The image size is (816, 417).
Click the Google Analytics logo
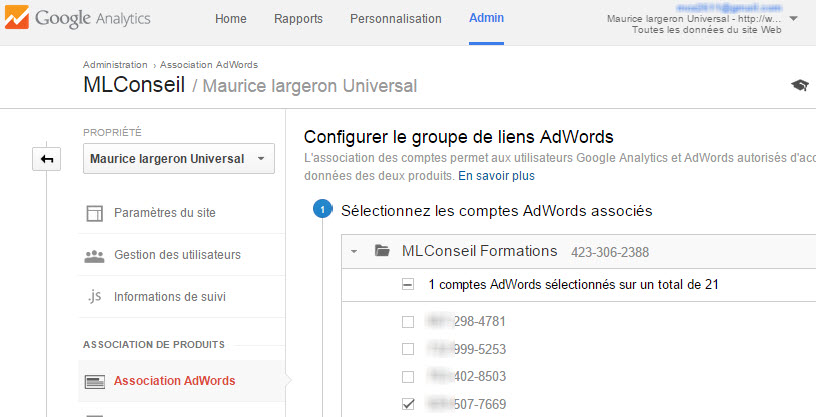[x=78, y=18]
